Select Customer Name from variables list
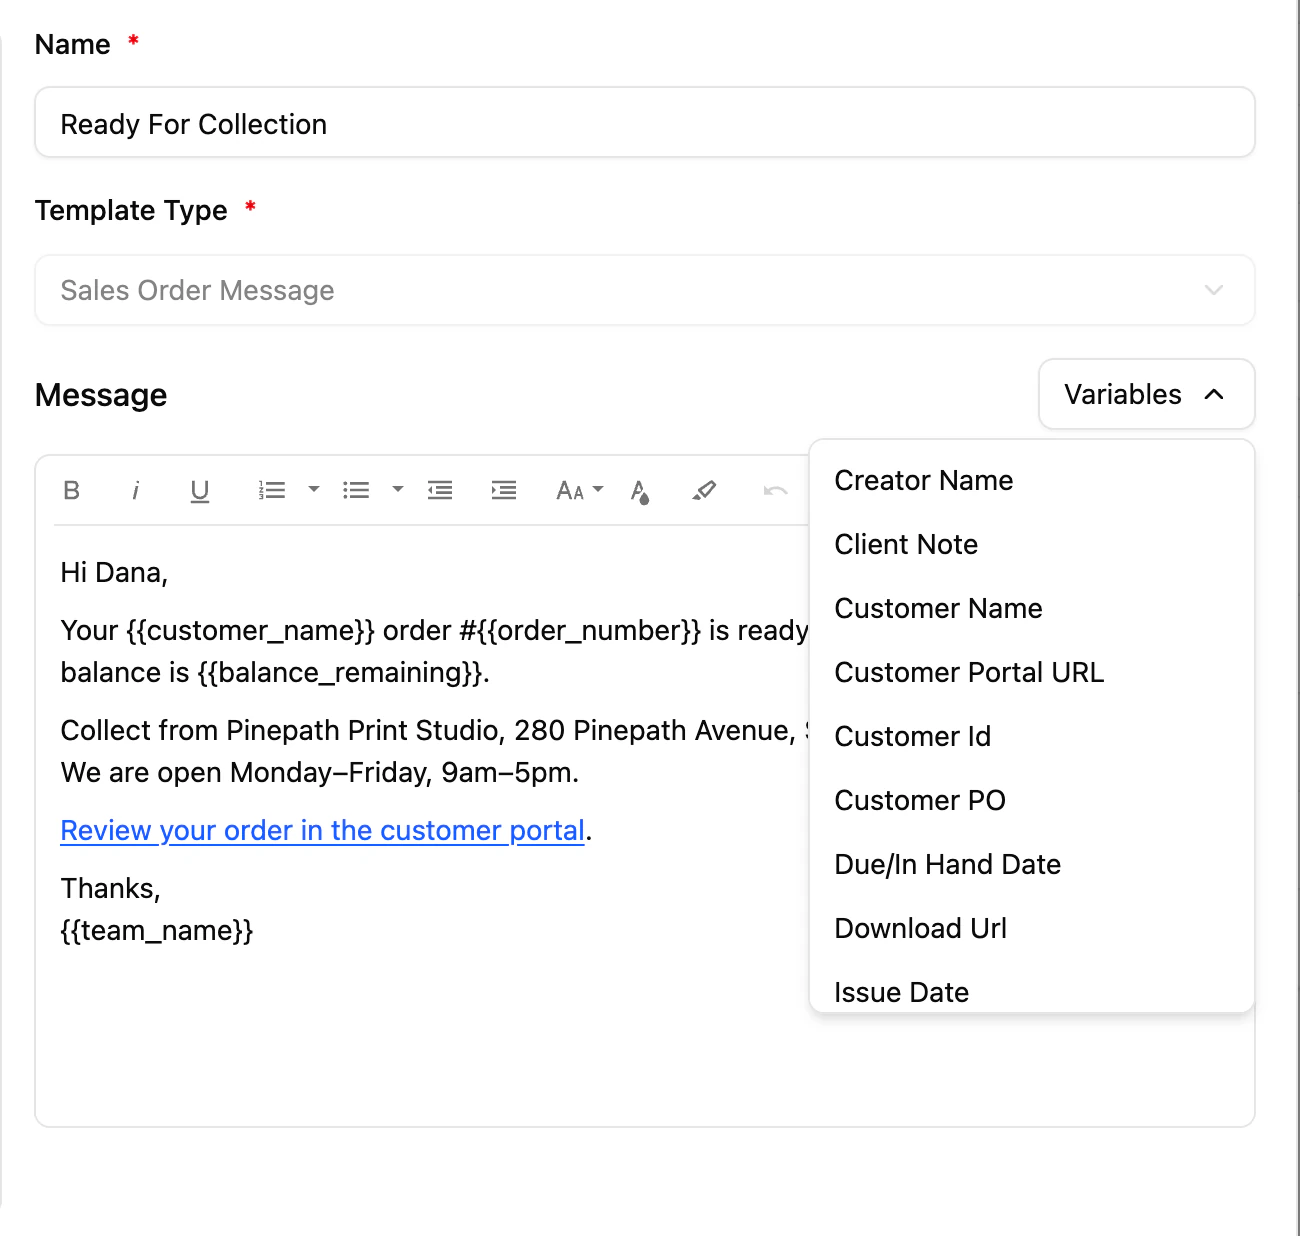This screenshot has height=1236, width=1300. point(1032,608)
